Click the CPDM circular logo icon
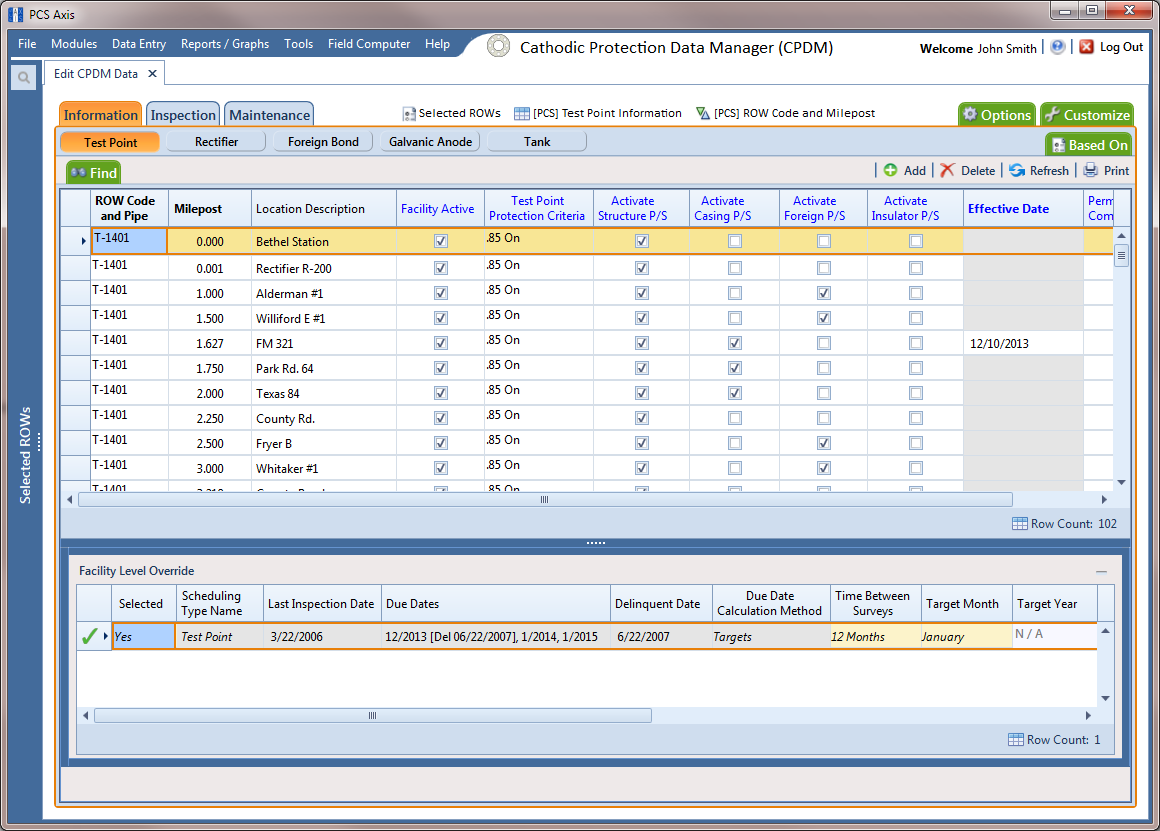Screen dimensions: 1160x831 [499, 47]
